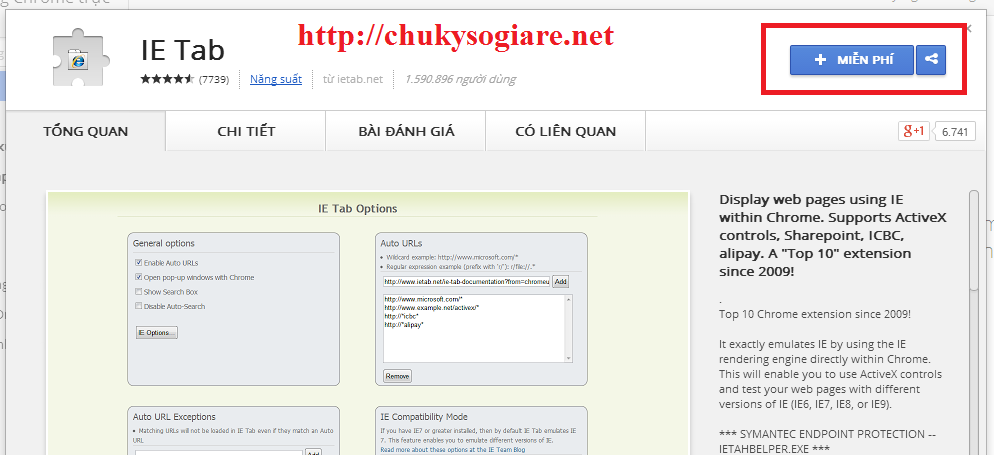
Task: Click the blue MIỄN PHÍ install button
Action: (851, 60)
